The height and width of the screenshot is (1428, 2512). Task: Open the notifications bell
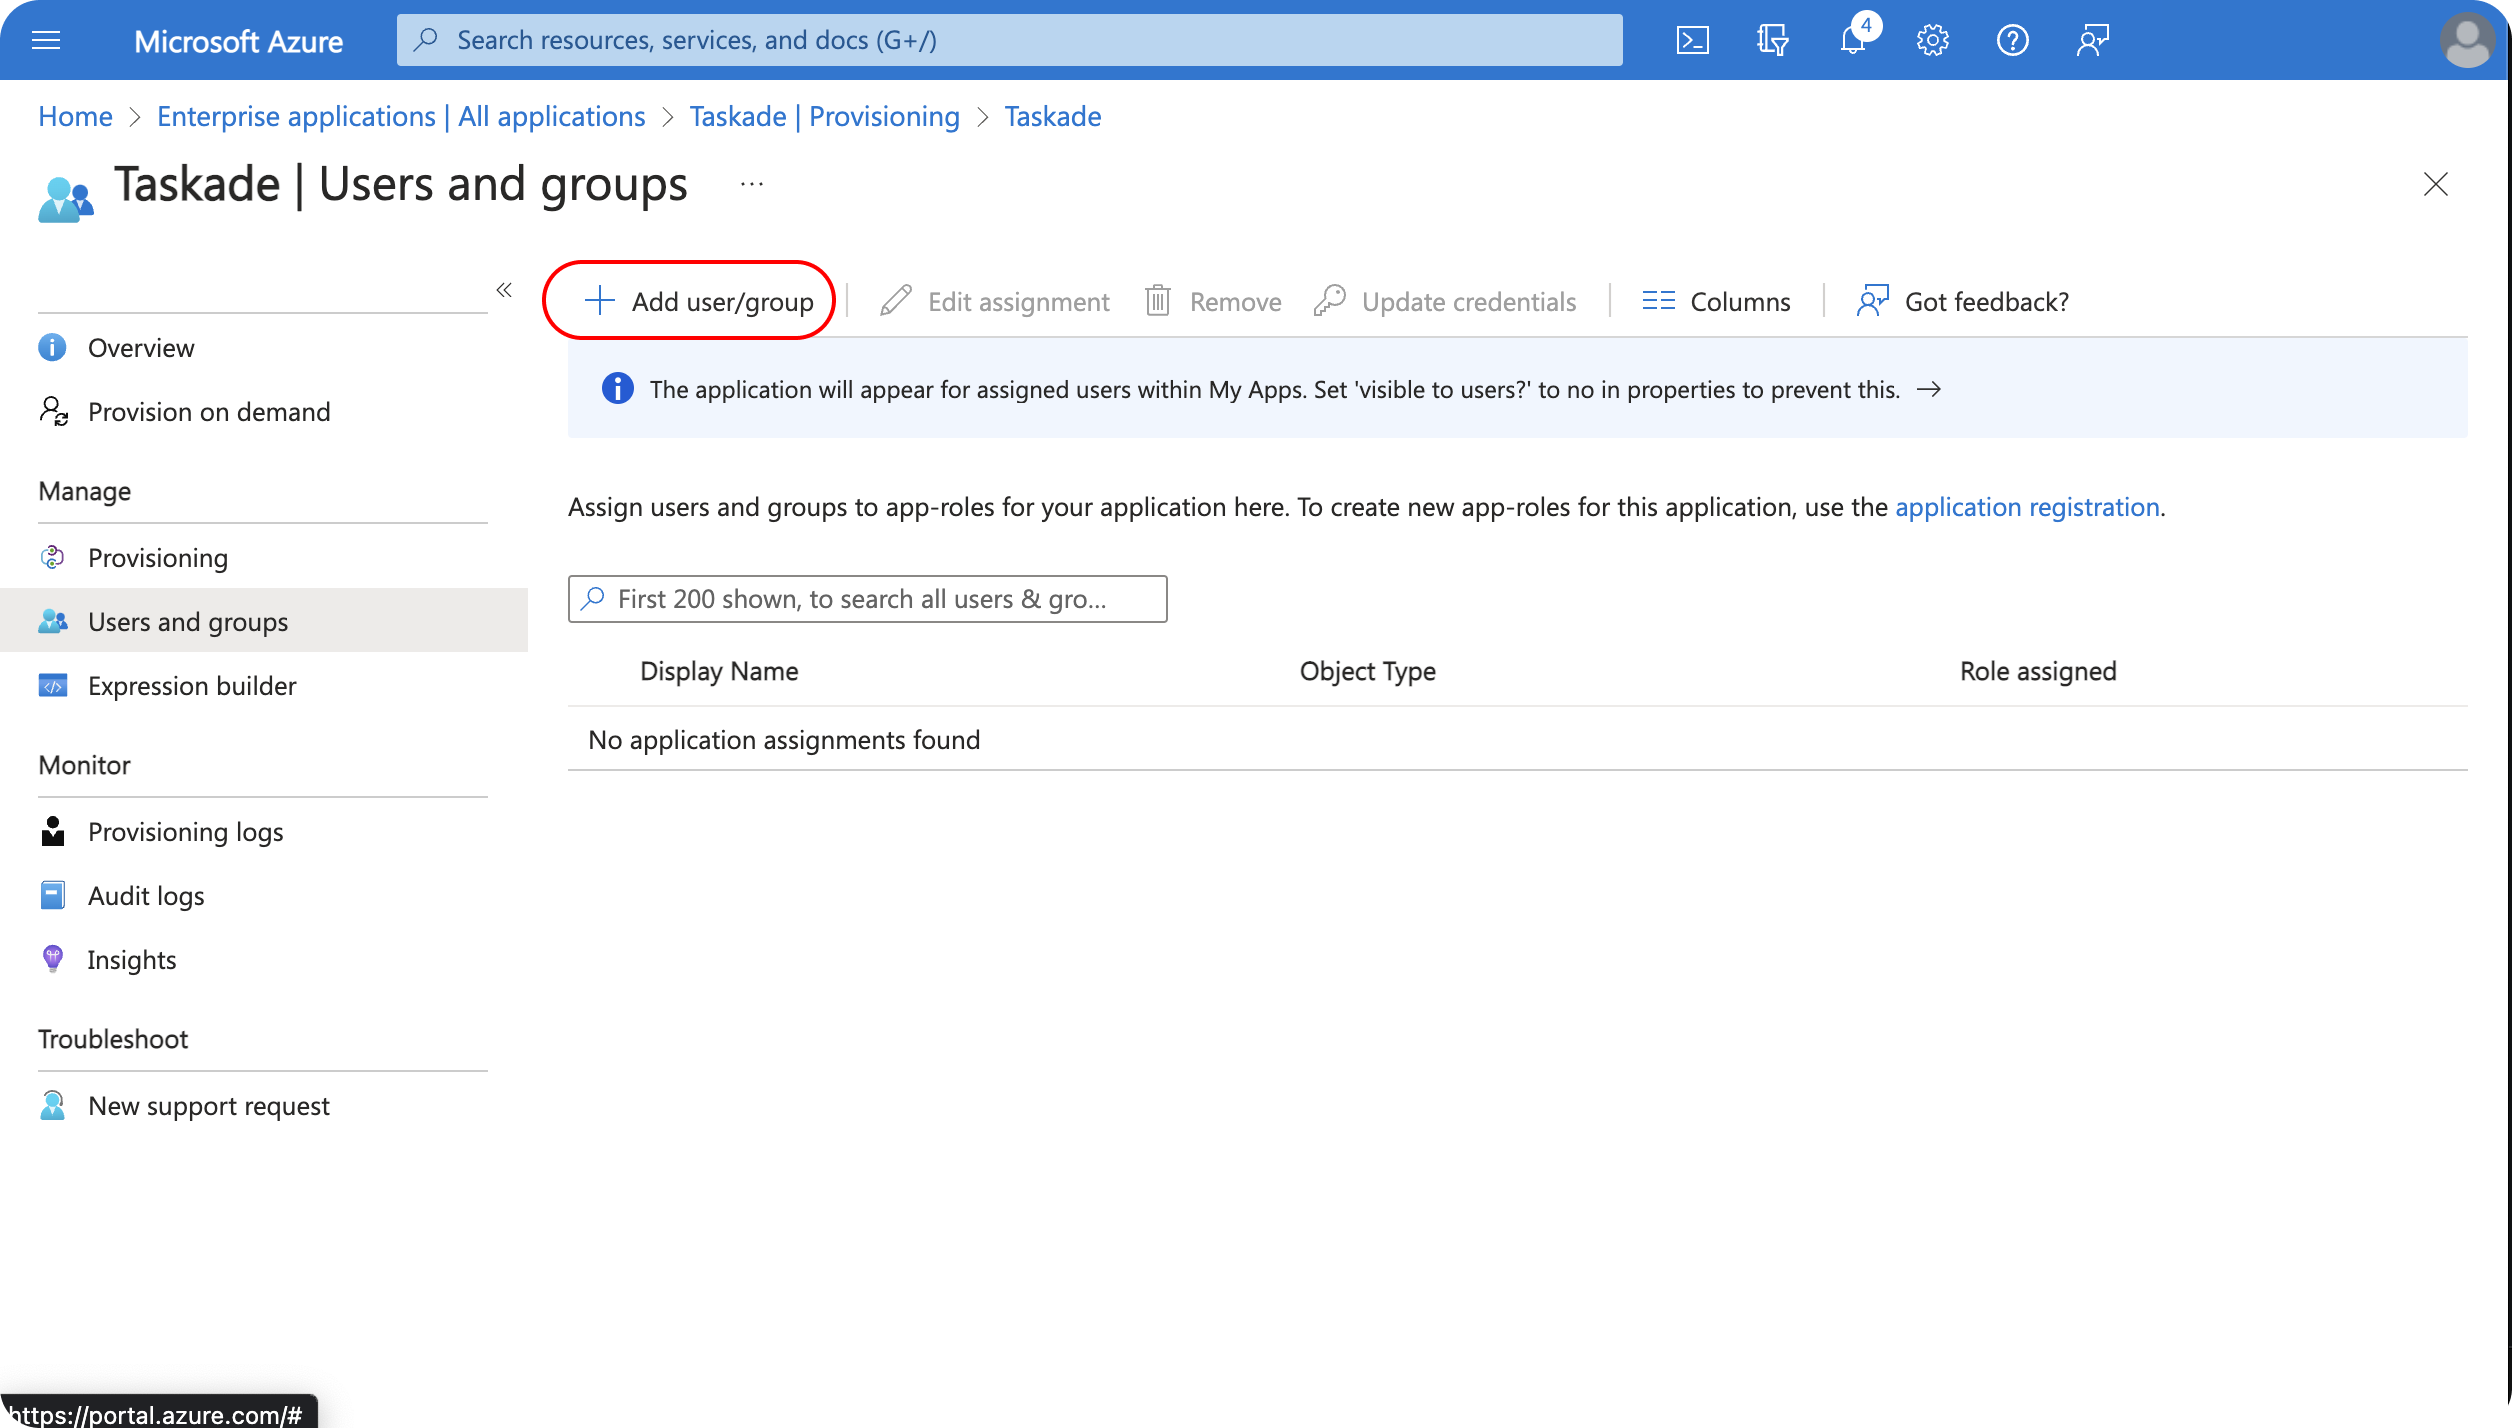coord(1852,40)
